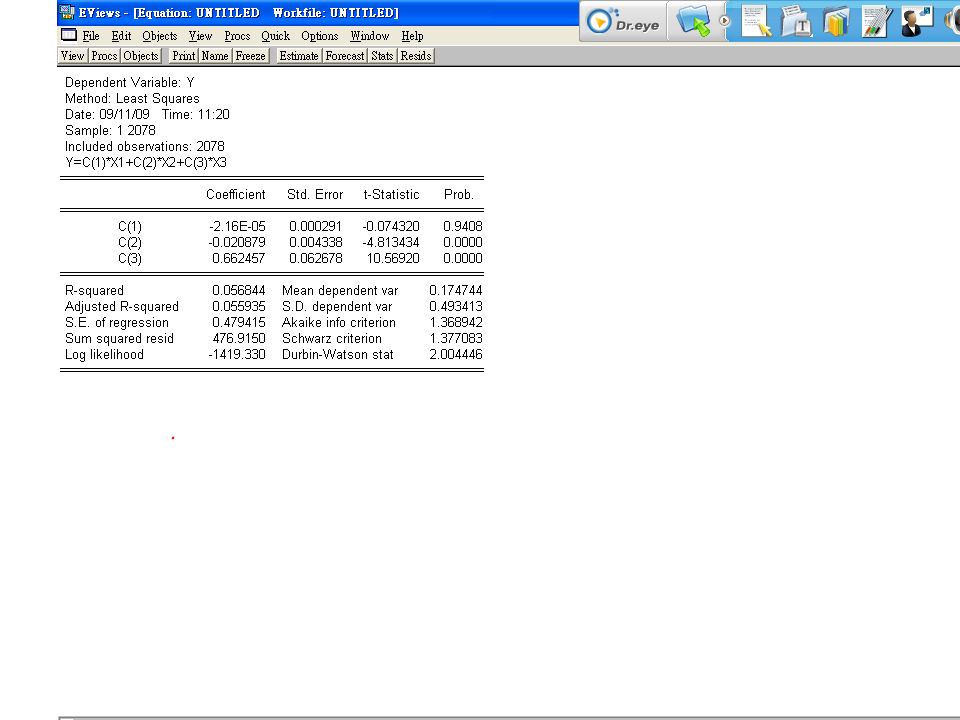This screenshot has width=960, height=720.
Task: Click the Dr.eye text translation T icon
Action: (x=796, y=21)
